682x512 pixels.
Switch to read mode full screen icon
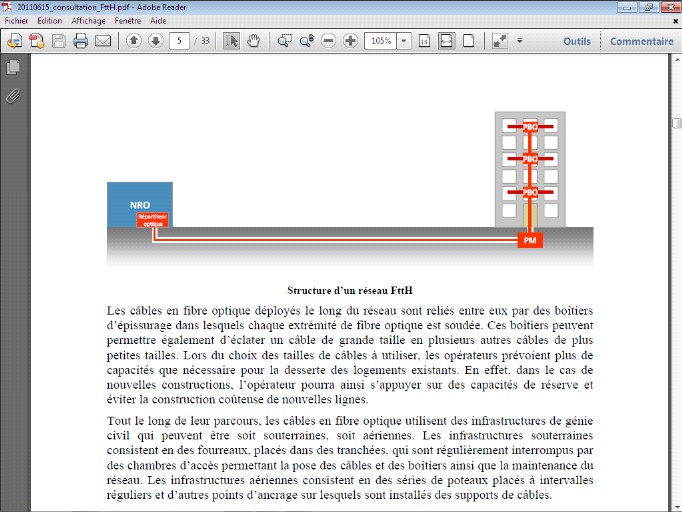pyautogui.click(x=499, y=41)
